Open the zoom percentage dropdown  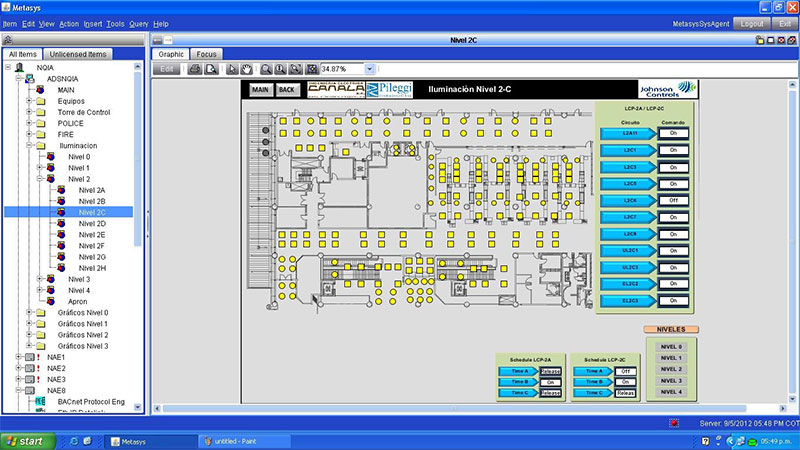[x=370, y=69]
